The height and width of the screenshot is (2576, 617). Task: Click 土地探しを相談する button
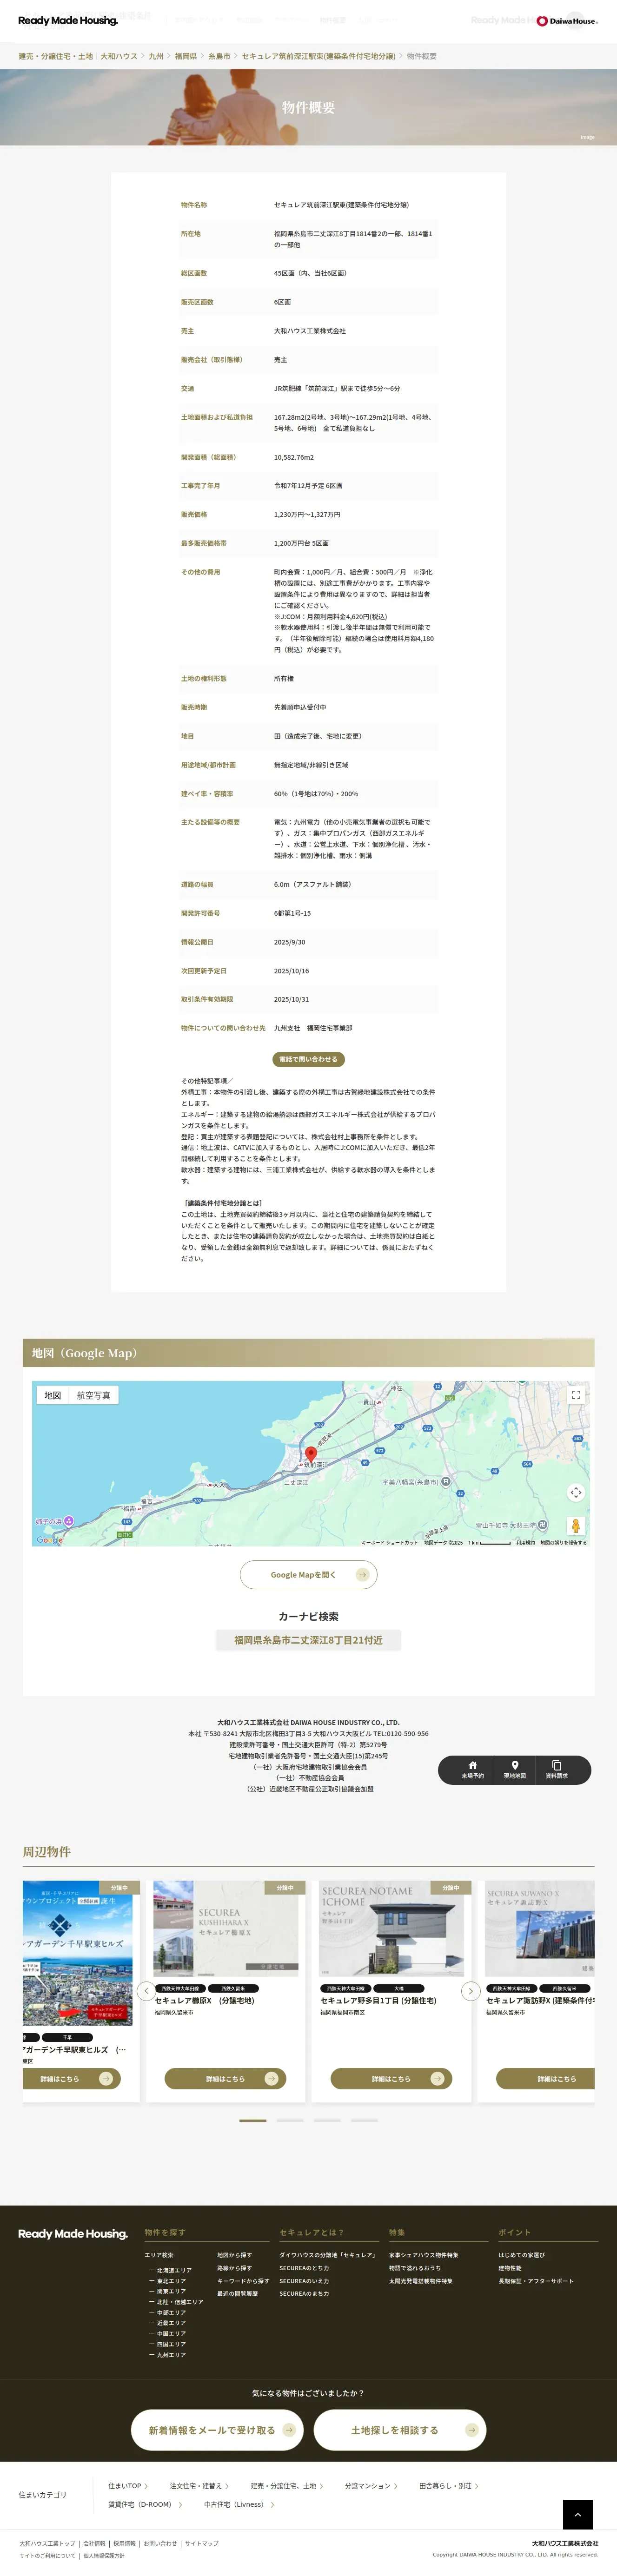click(400, 2430)
